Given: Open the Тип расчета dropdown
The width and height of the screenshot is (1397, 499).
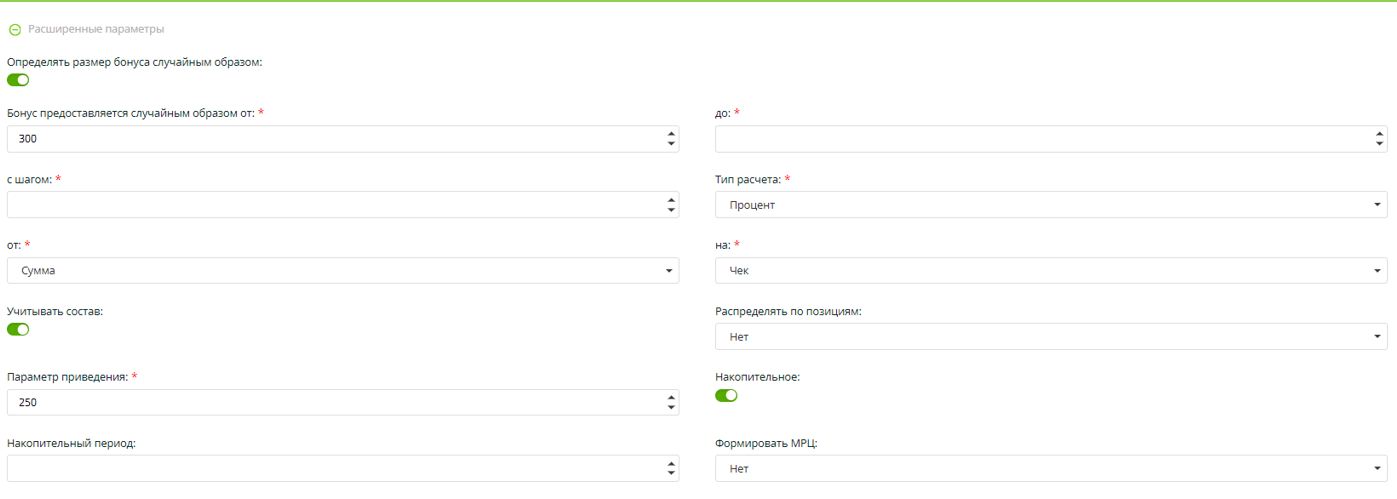Looking at the screenshot, I should 1051,205.
